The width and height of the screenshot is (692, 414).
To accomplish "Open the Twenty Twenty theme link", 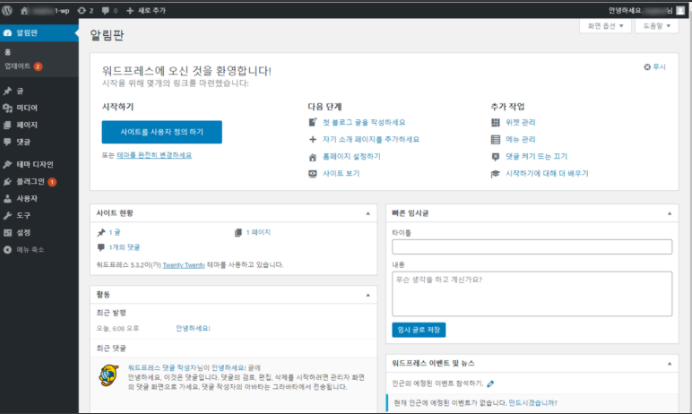I will [184, 265].
